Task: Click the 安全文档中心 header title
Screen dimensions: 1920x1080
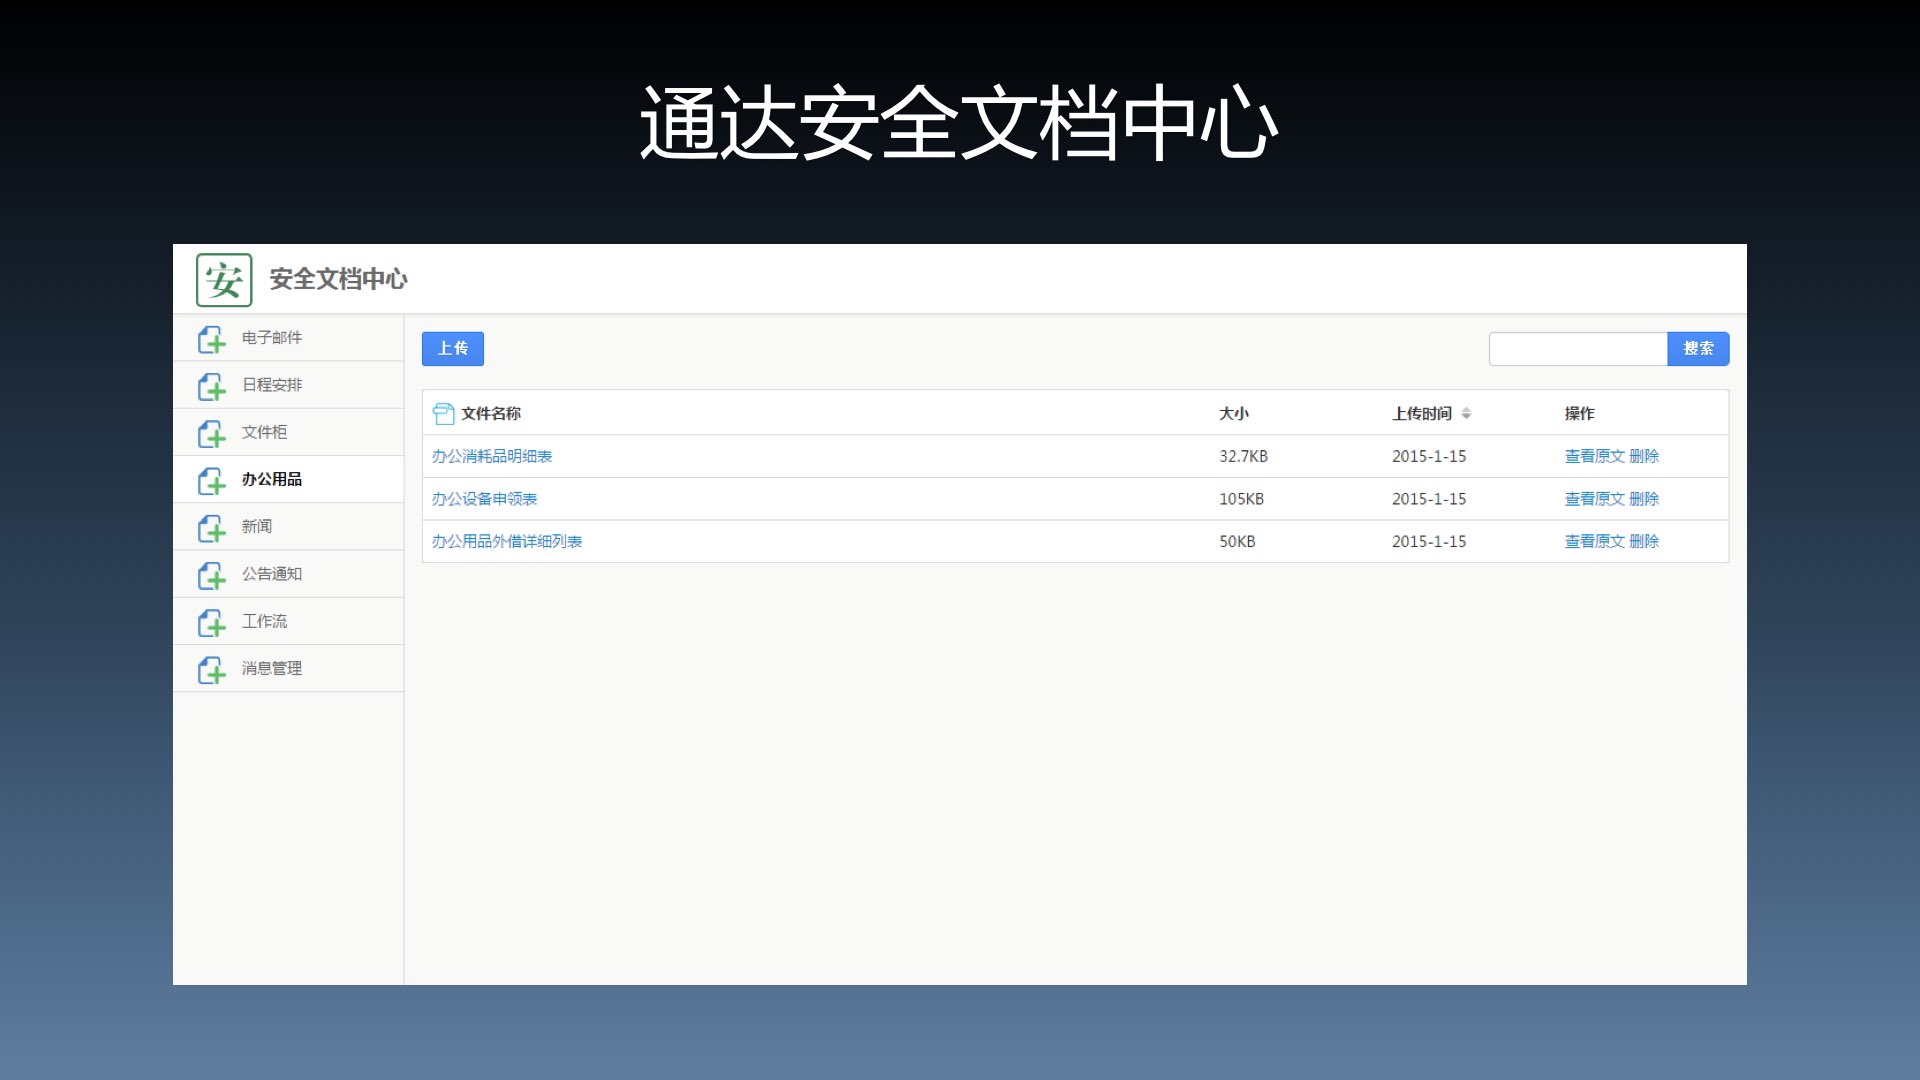Action: pyautogui.click(x=338, y=279)
